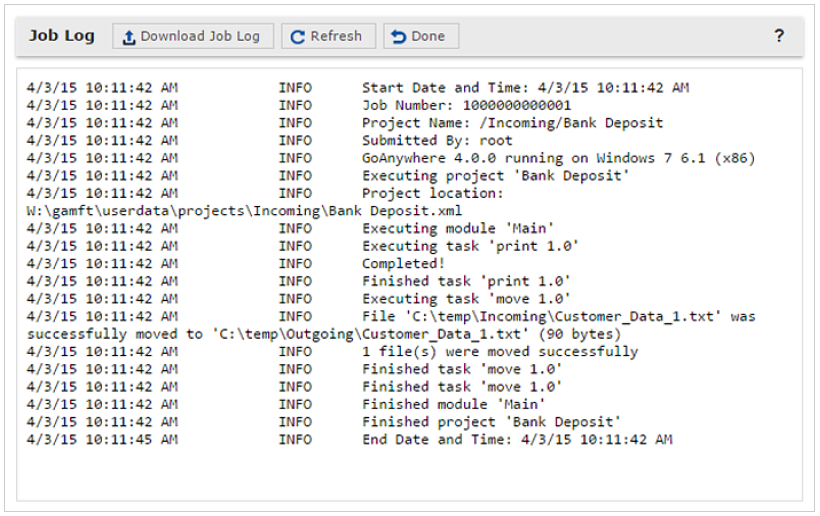This screenshot has width=820, height=516.
Task: Click the Submitted By: root log line
Action: (269, 141)
